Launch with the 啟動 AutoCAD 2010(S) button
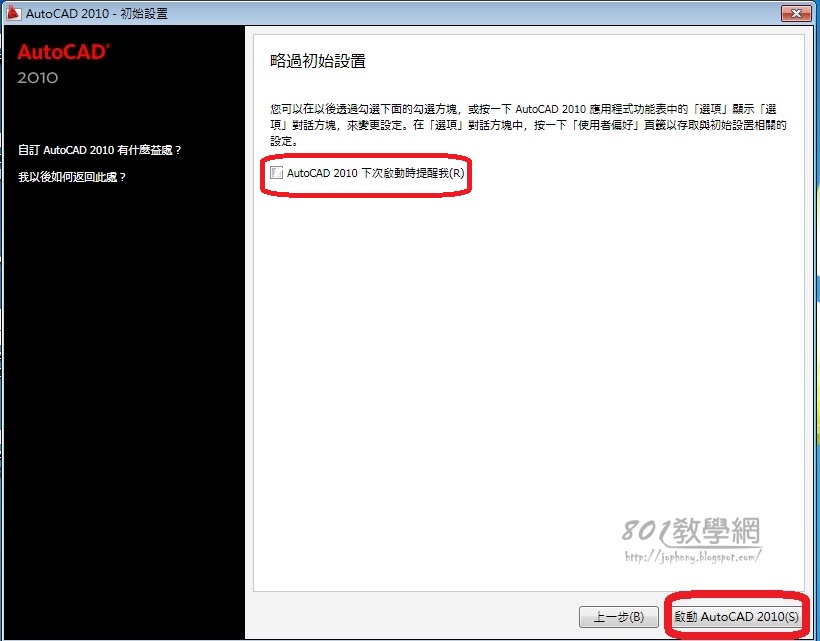820x641 pixels. click(736, 617)
